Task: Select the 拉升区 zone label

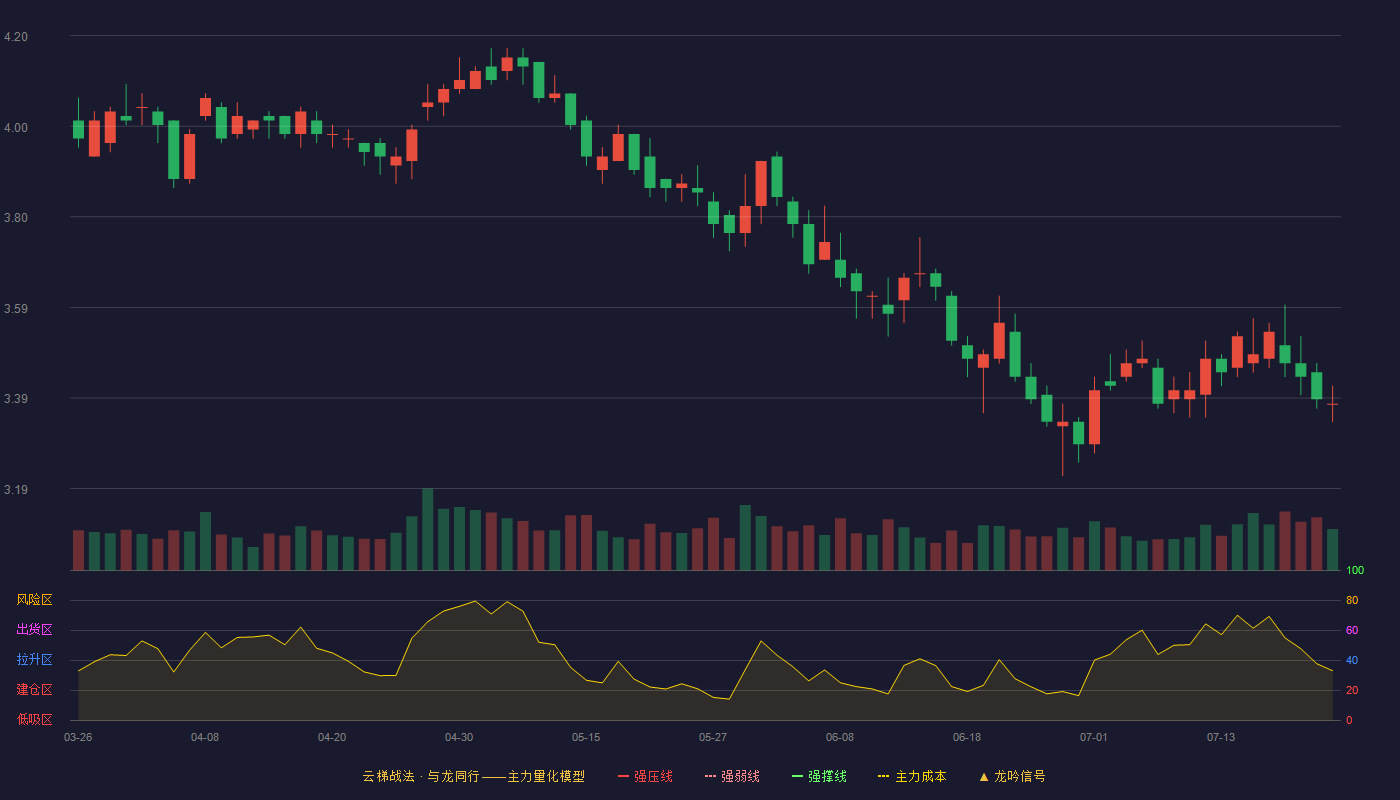Action: pyautogui.click(x=34, y=660)
